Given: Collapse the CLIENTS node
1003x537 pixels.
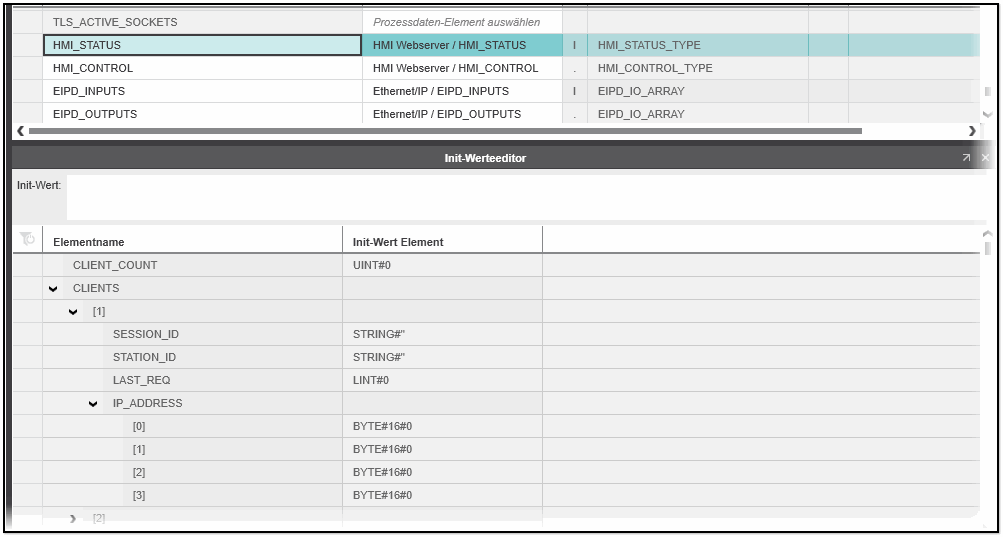Looking at the screenshot, I should point(53,288).
